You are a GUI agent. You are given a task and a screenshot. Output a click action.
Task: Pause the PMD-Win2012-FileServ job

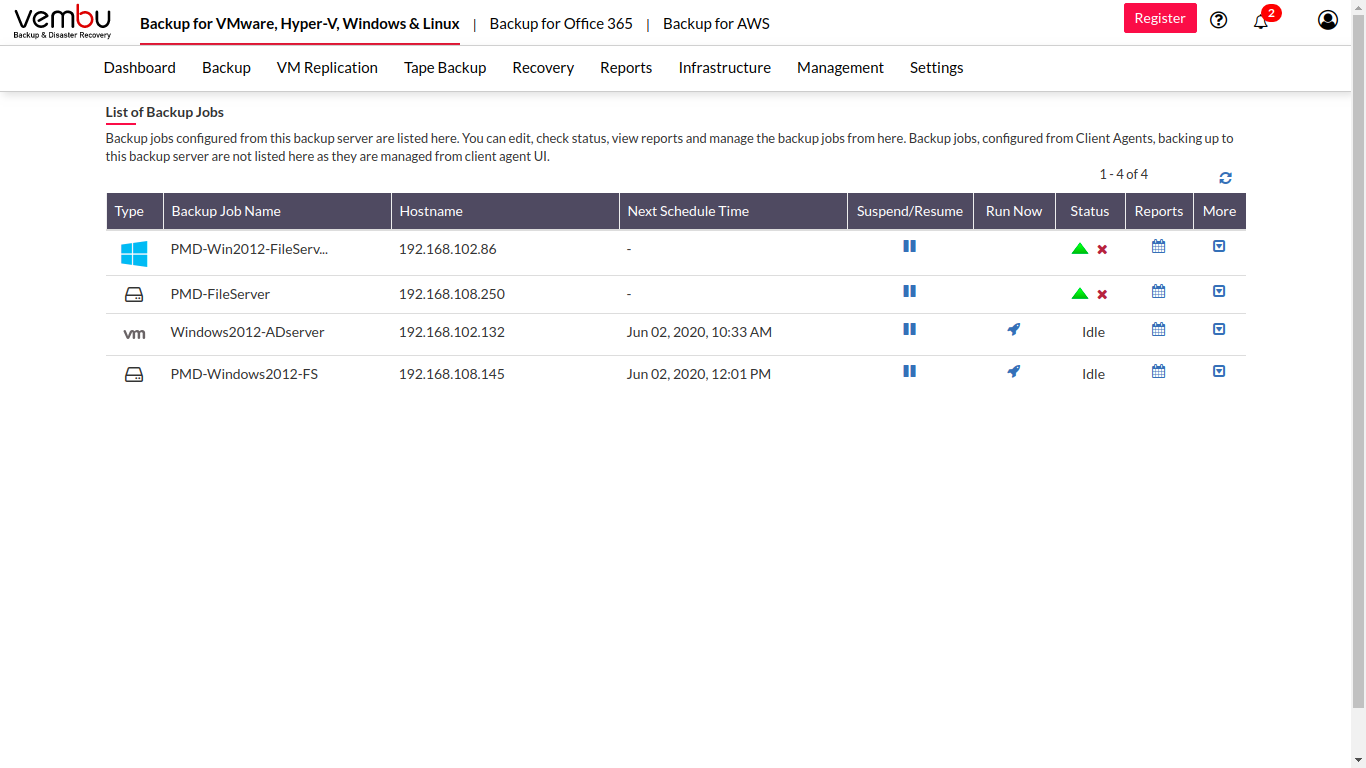[909, 246]
